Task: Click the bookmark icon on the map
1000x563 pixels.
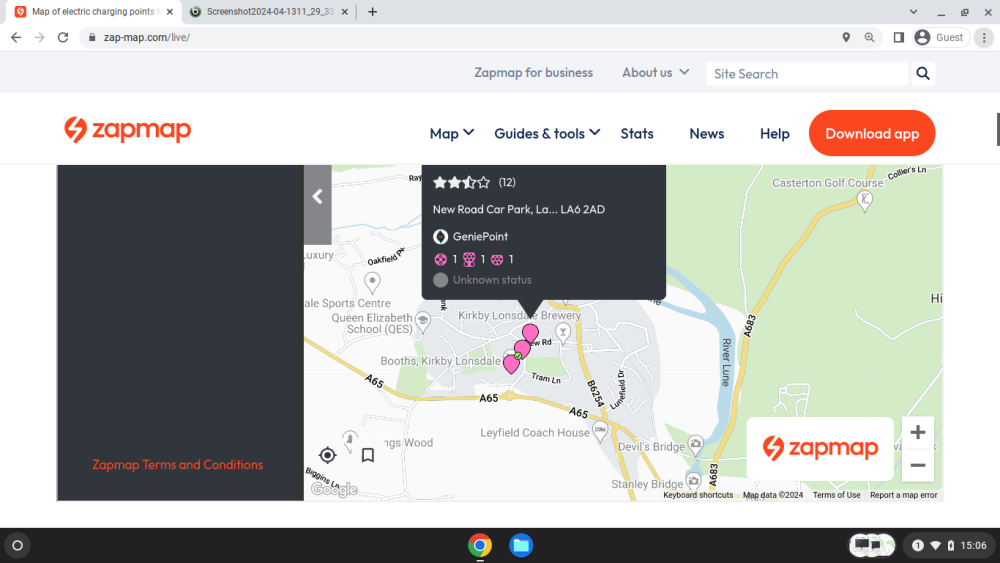Action: point(367,455)
